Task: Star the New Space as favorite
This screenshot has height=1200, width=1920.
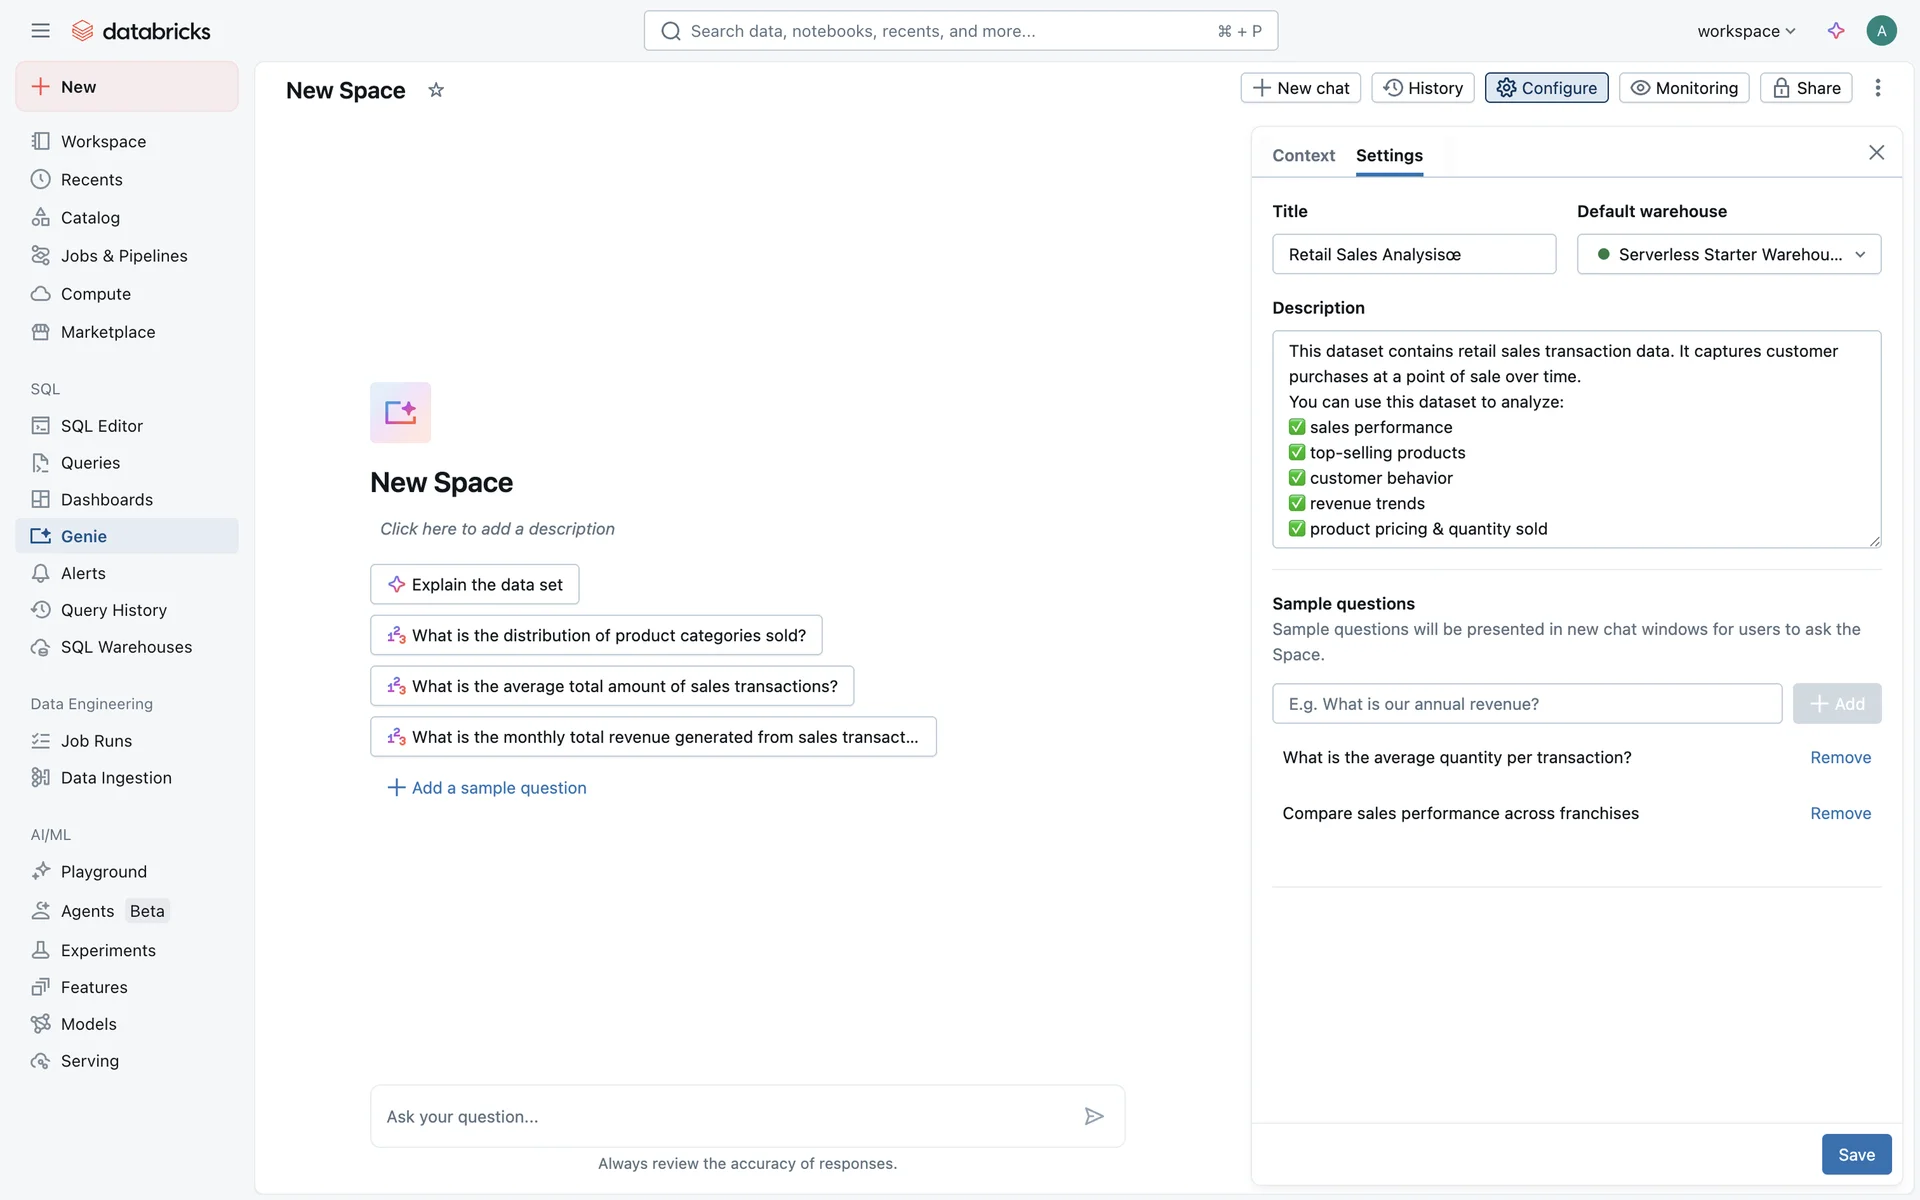Action: click(436, 90)
